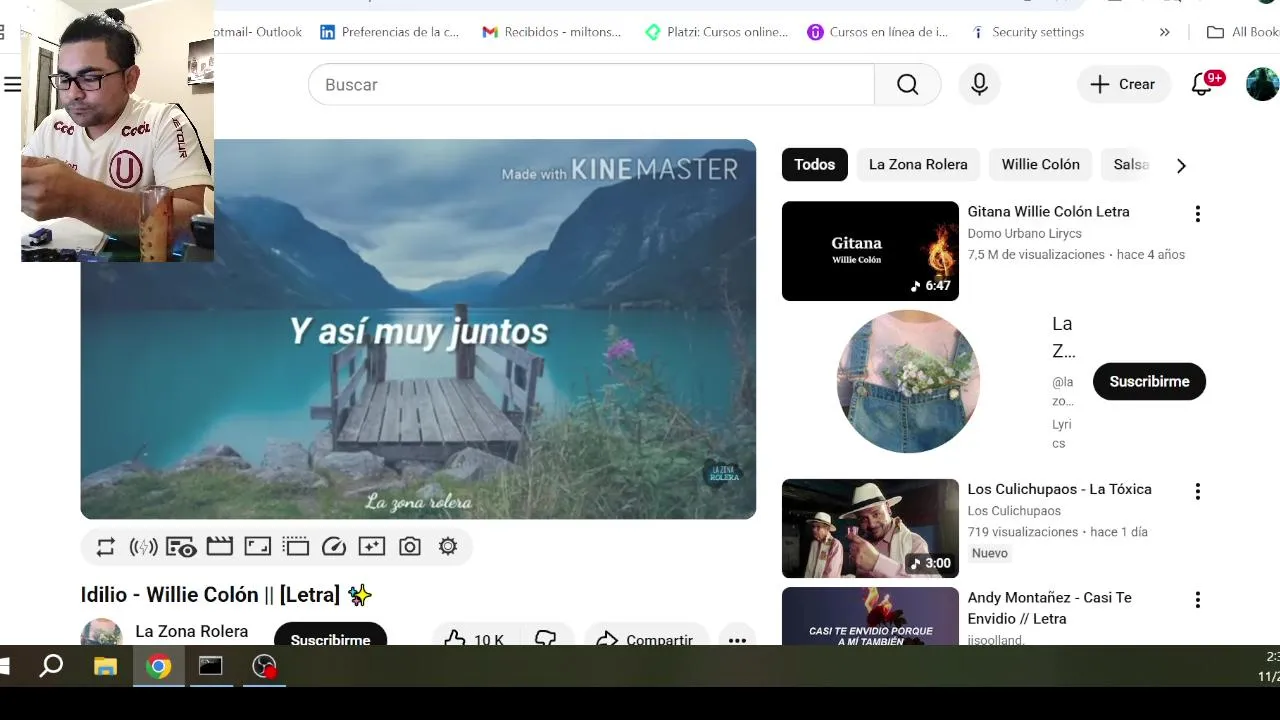The image size is (1280, 720).
Task: Click 'La Zona Rolera' channel name below video
Action: pyautogui.click(x=192, y=632)
